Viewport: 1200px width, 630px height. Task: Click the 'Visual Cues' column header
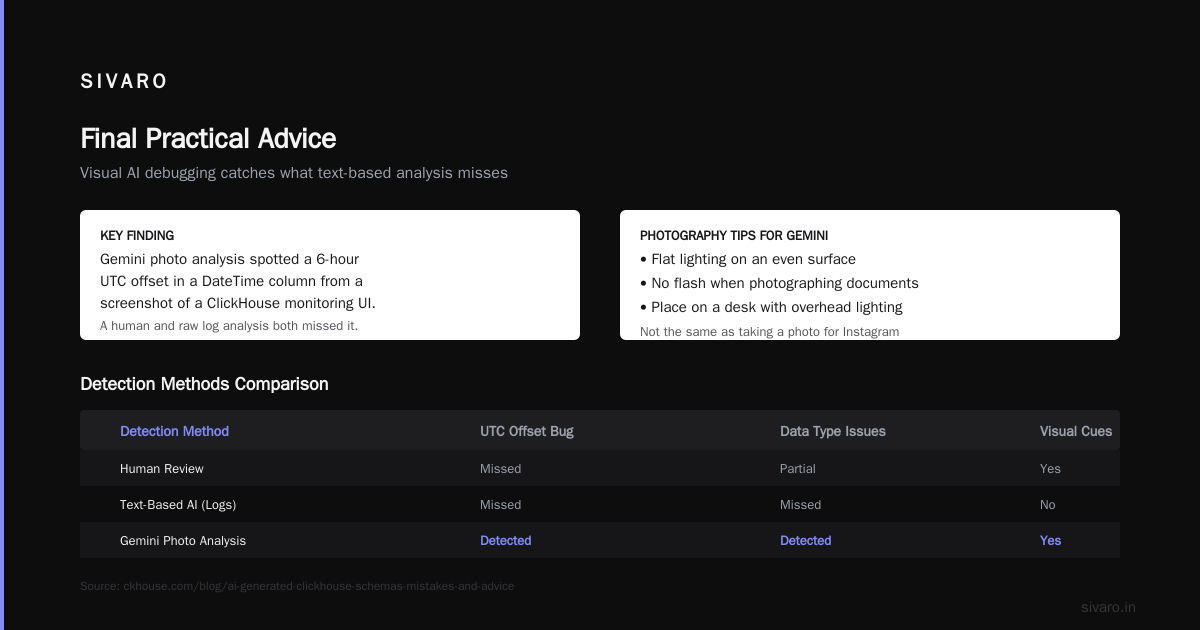[1076, 431]
